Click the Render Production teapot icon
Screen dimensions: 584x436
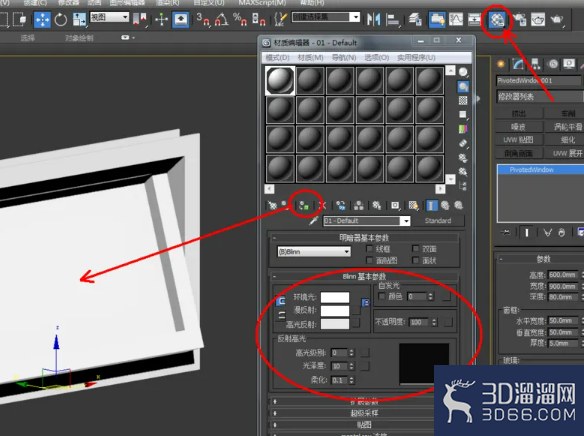point(557,19)
